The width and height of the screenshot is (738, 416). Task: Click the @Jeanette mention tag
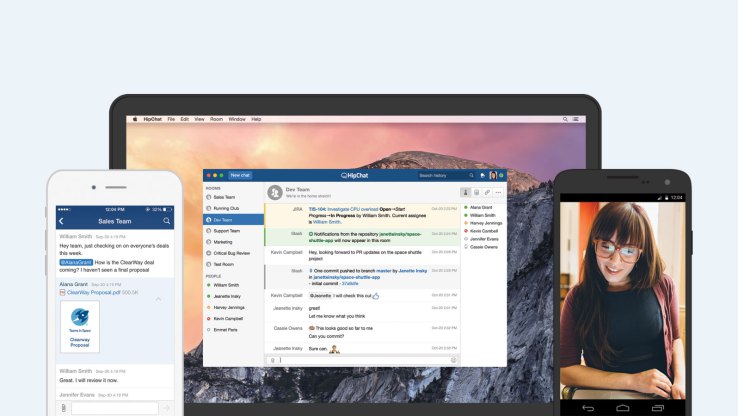pos(320,296)
